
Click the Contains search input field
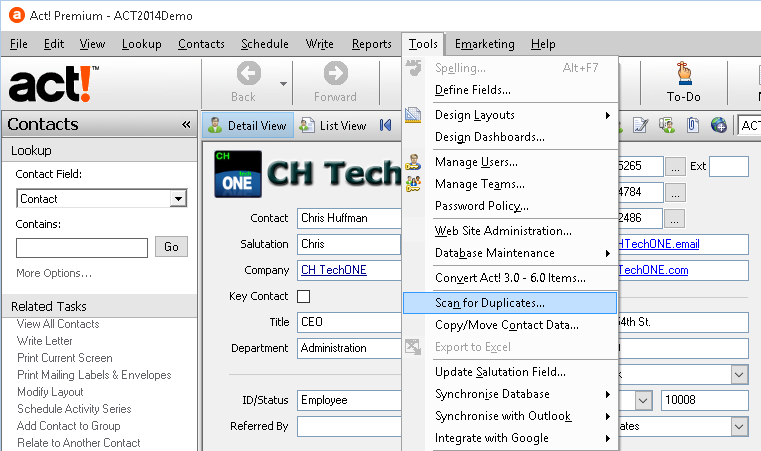click(x=82, y=248)
